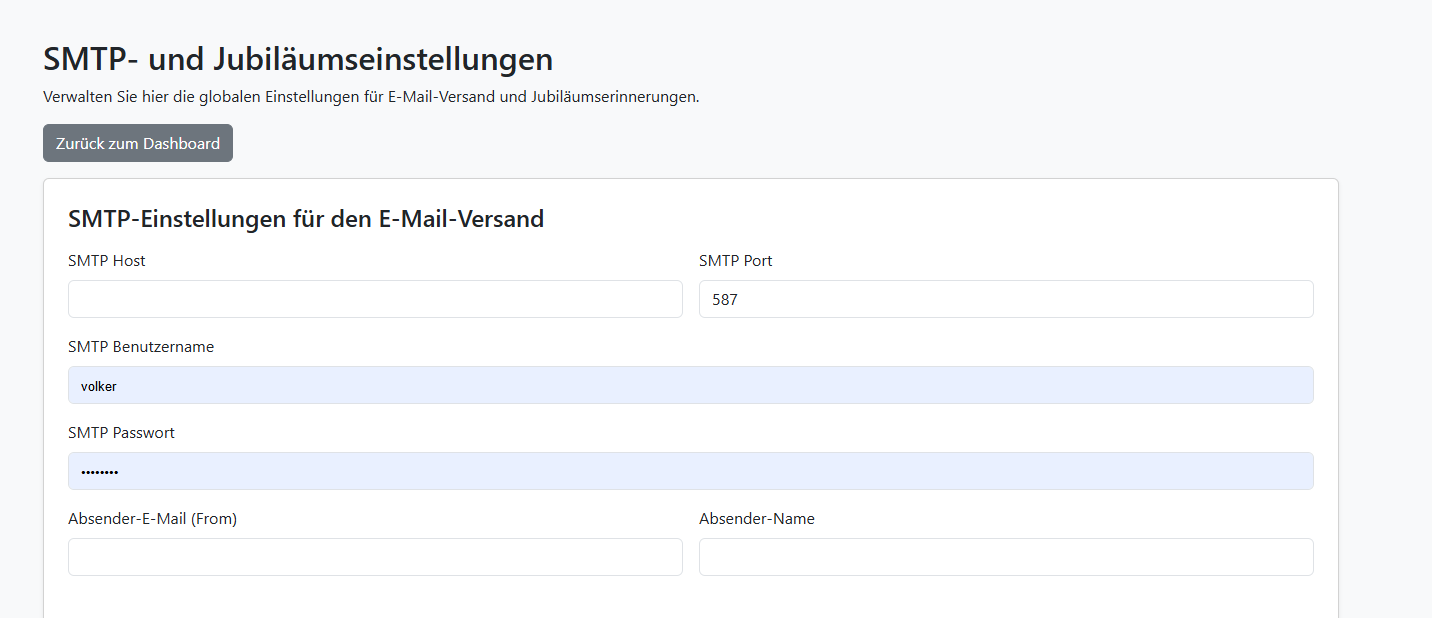
Task: Select the SMTP Benutzername field with volker
Action: tap(690, 385)
